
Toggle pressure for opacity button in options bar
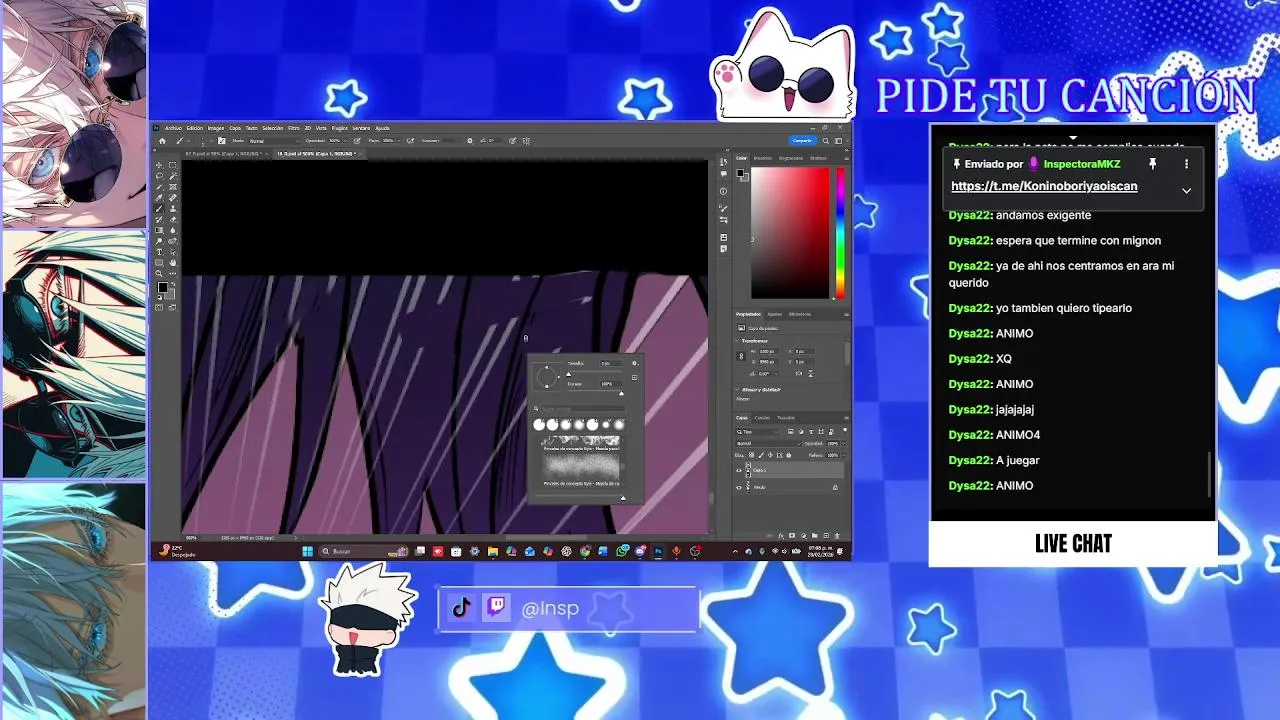pos(357,141)
